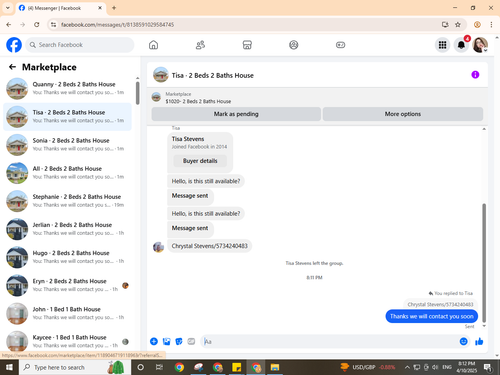The width and height of the screenshot is (500, 375).
Task: Open the Jerlian conversation
Action: 67,229
